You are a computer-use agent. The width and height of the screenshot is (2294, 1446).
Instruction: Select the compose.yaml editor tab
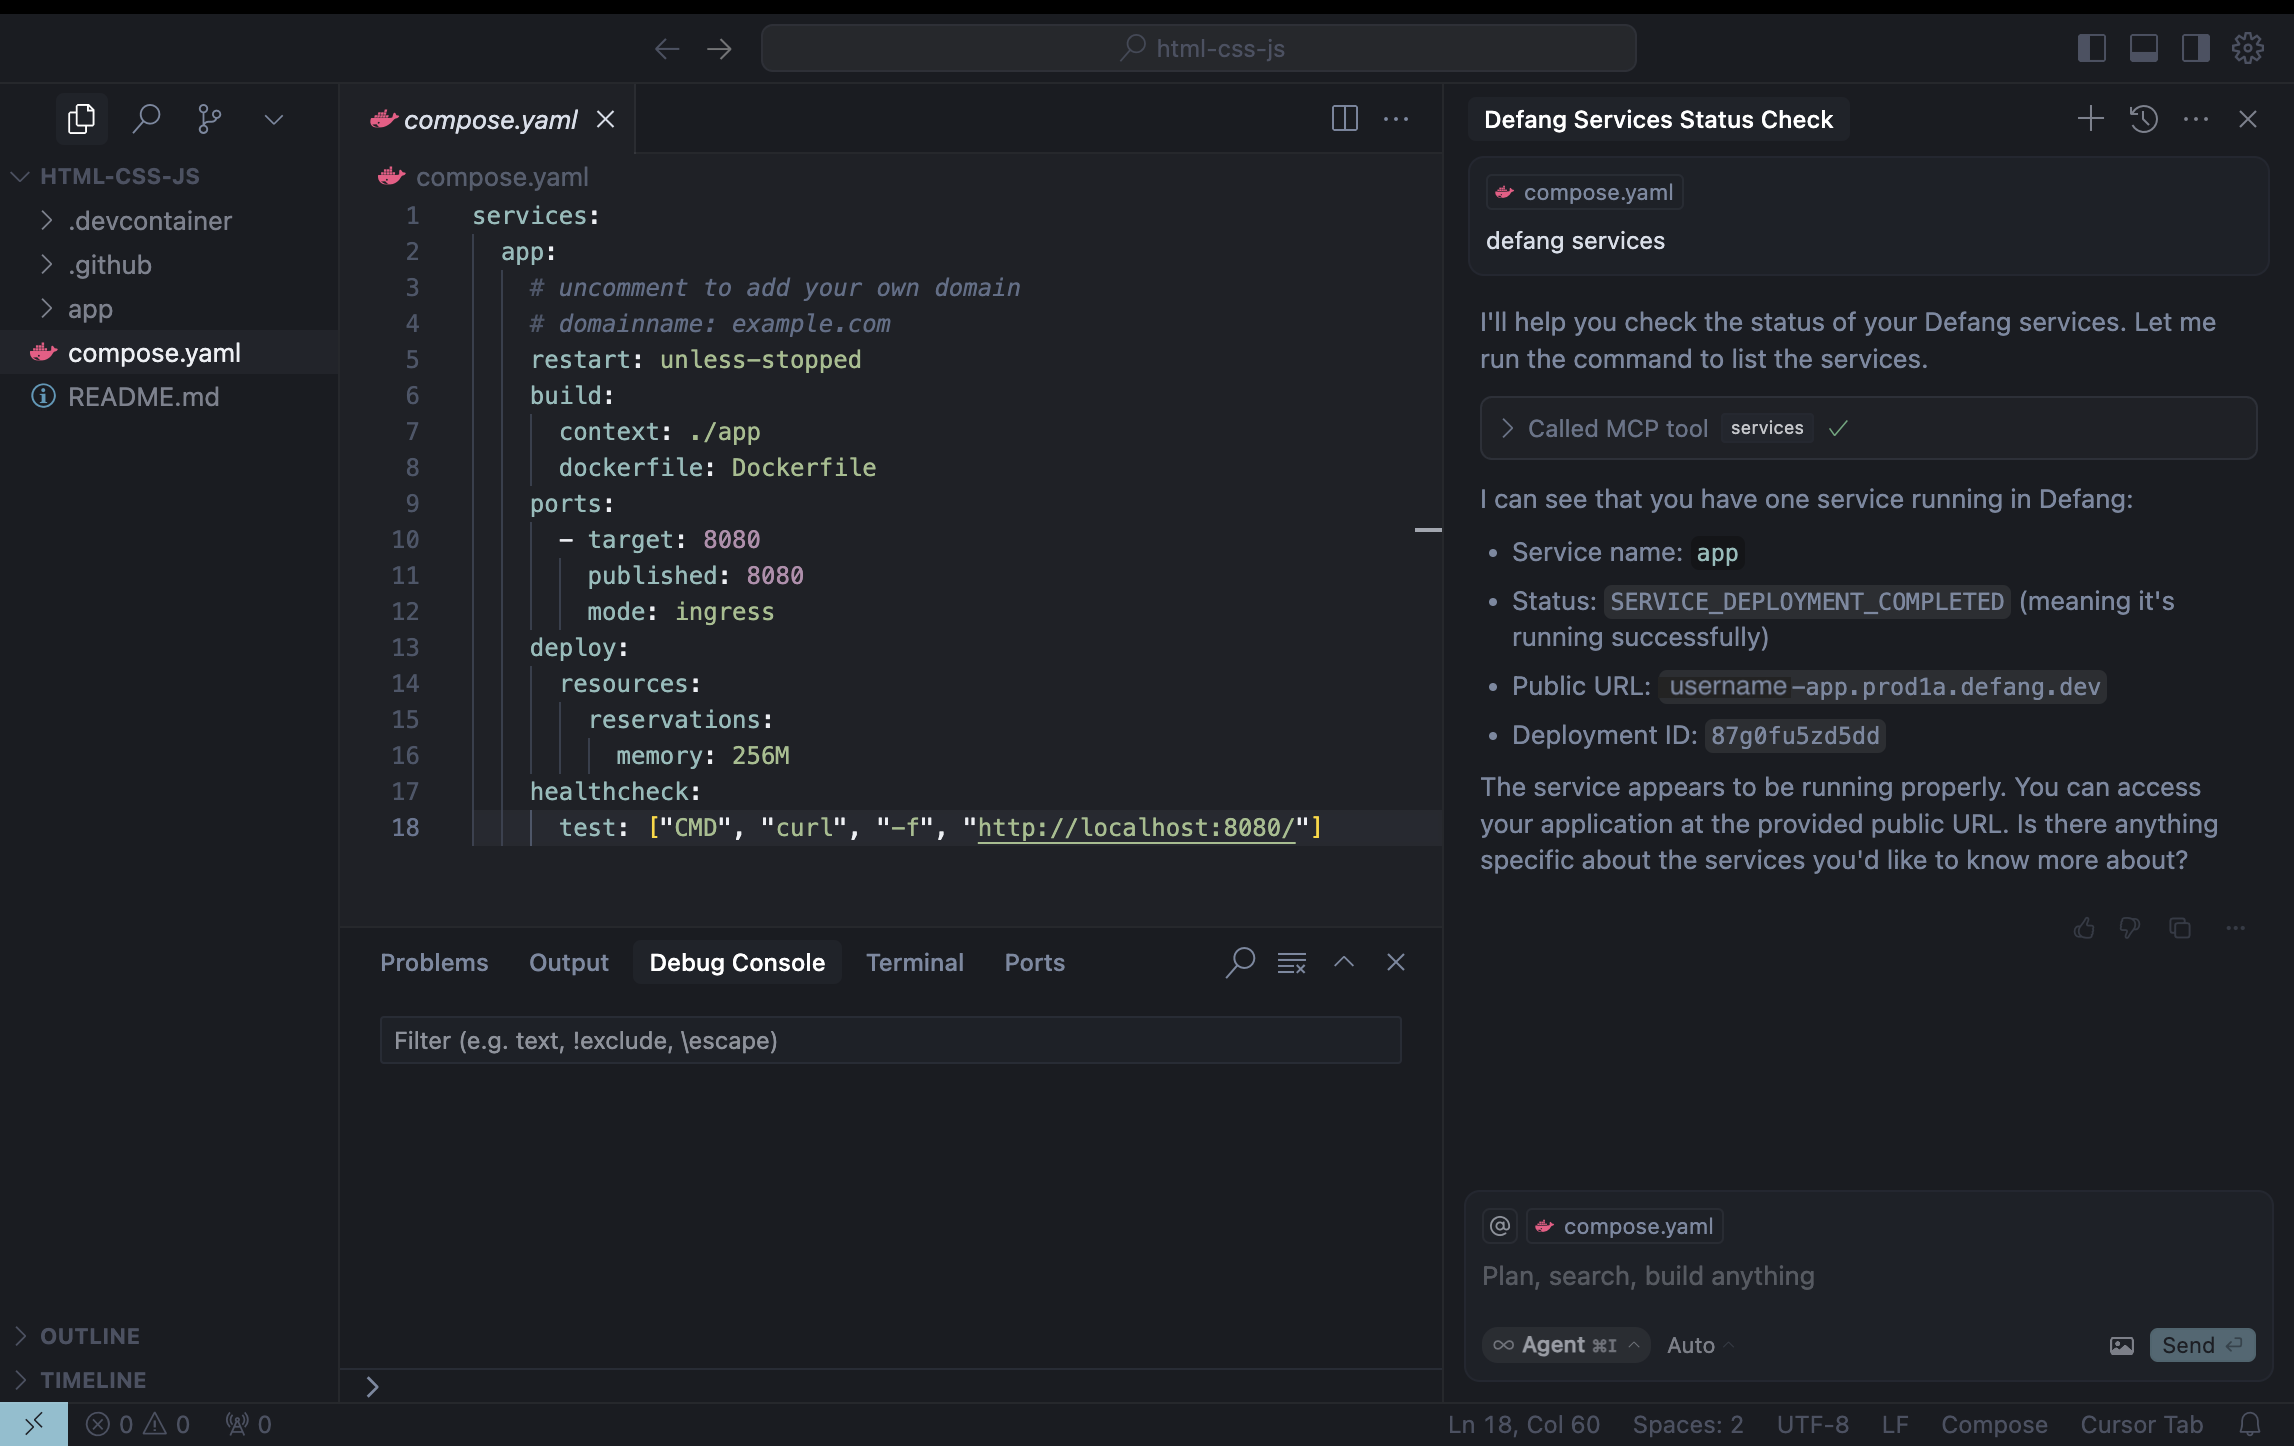pyautogui.click(x=489, y=119)
